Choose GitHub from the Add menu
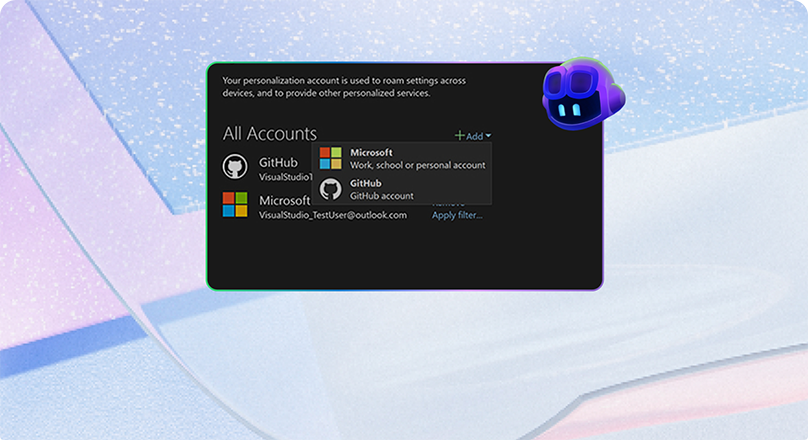The height and width of the screenshot is (440, 808). point(365,183)
